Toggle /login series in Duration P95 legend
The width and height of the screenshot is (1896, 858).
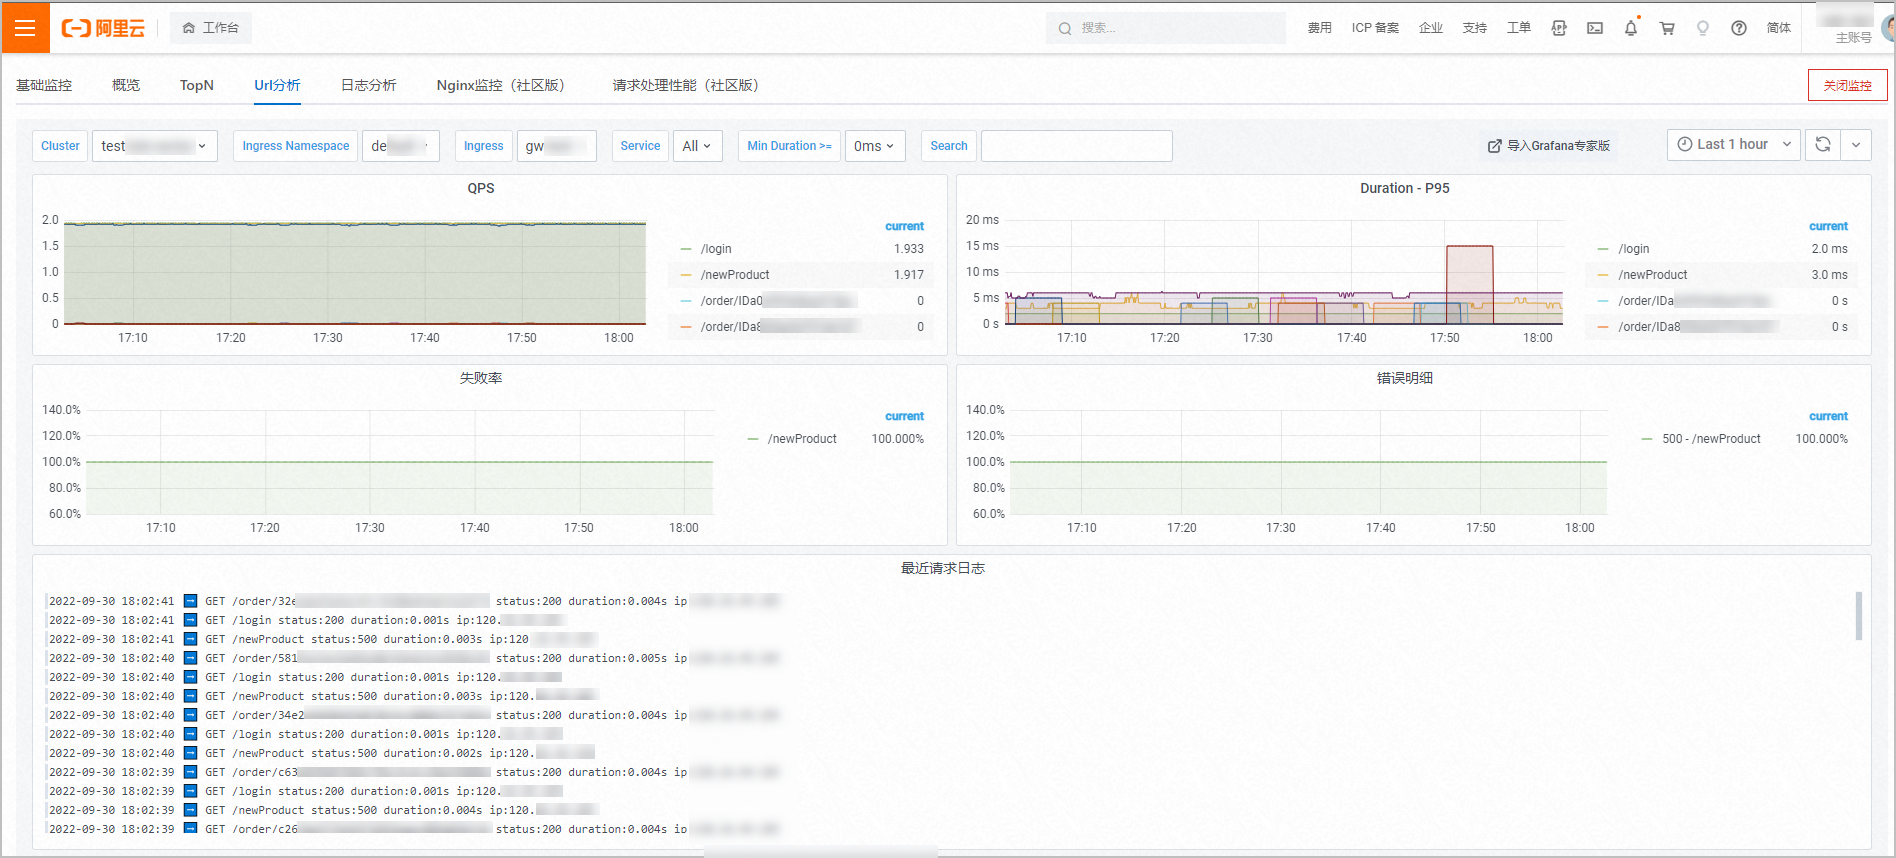click(x=1634, y=249)
